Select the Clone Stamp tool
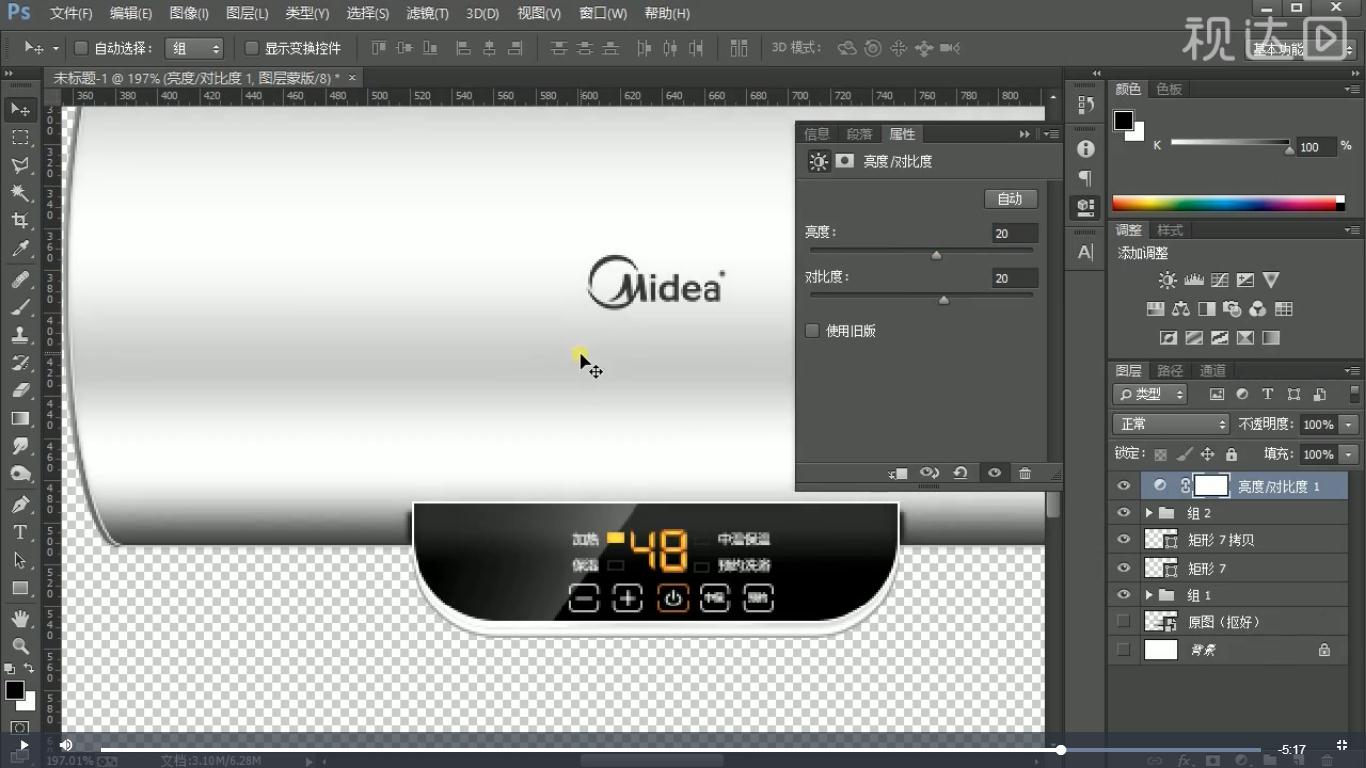The height and width of the screenshot is (768, 1366). (x=20, y=336)
